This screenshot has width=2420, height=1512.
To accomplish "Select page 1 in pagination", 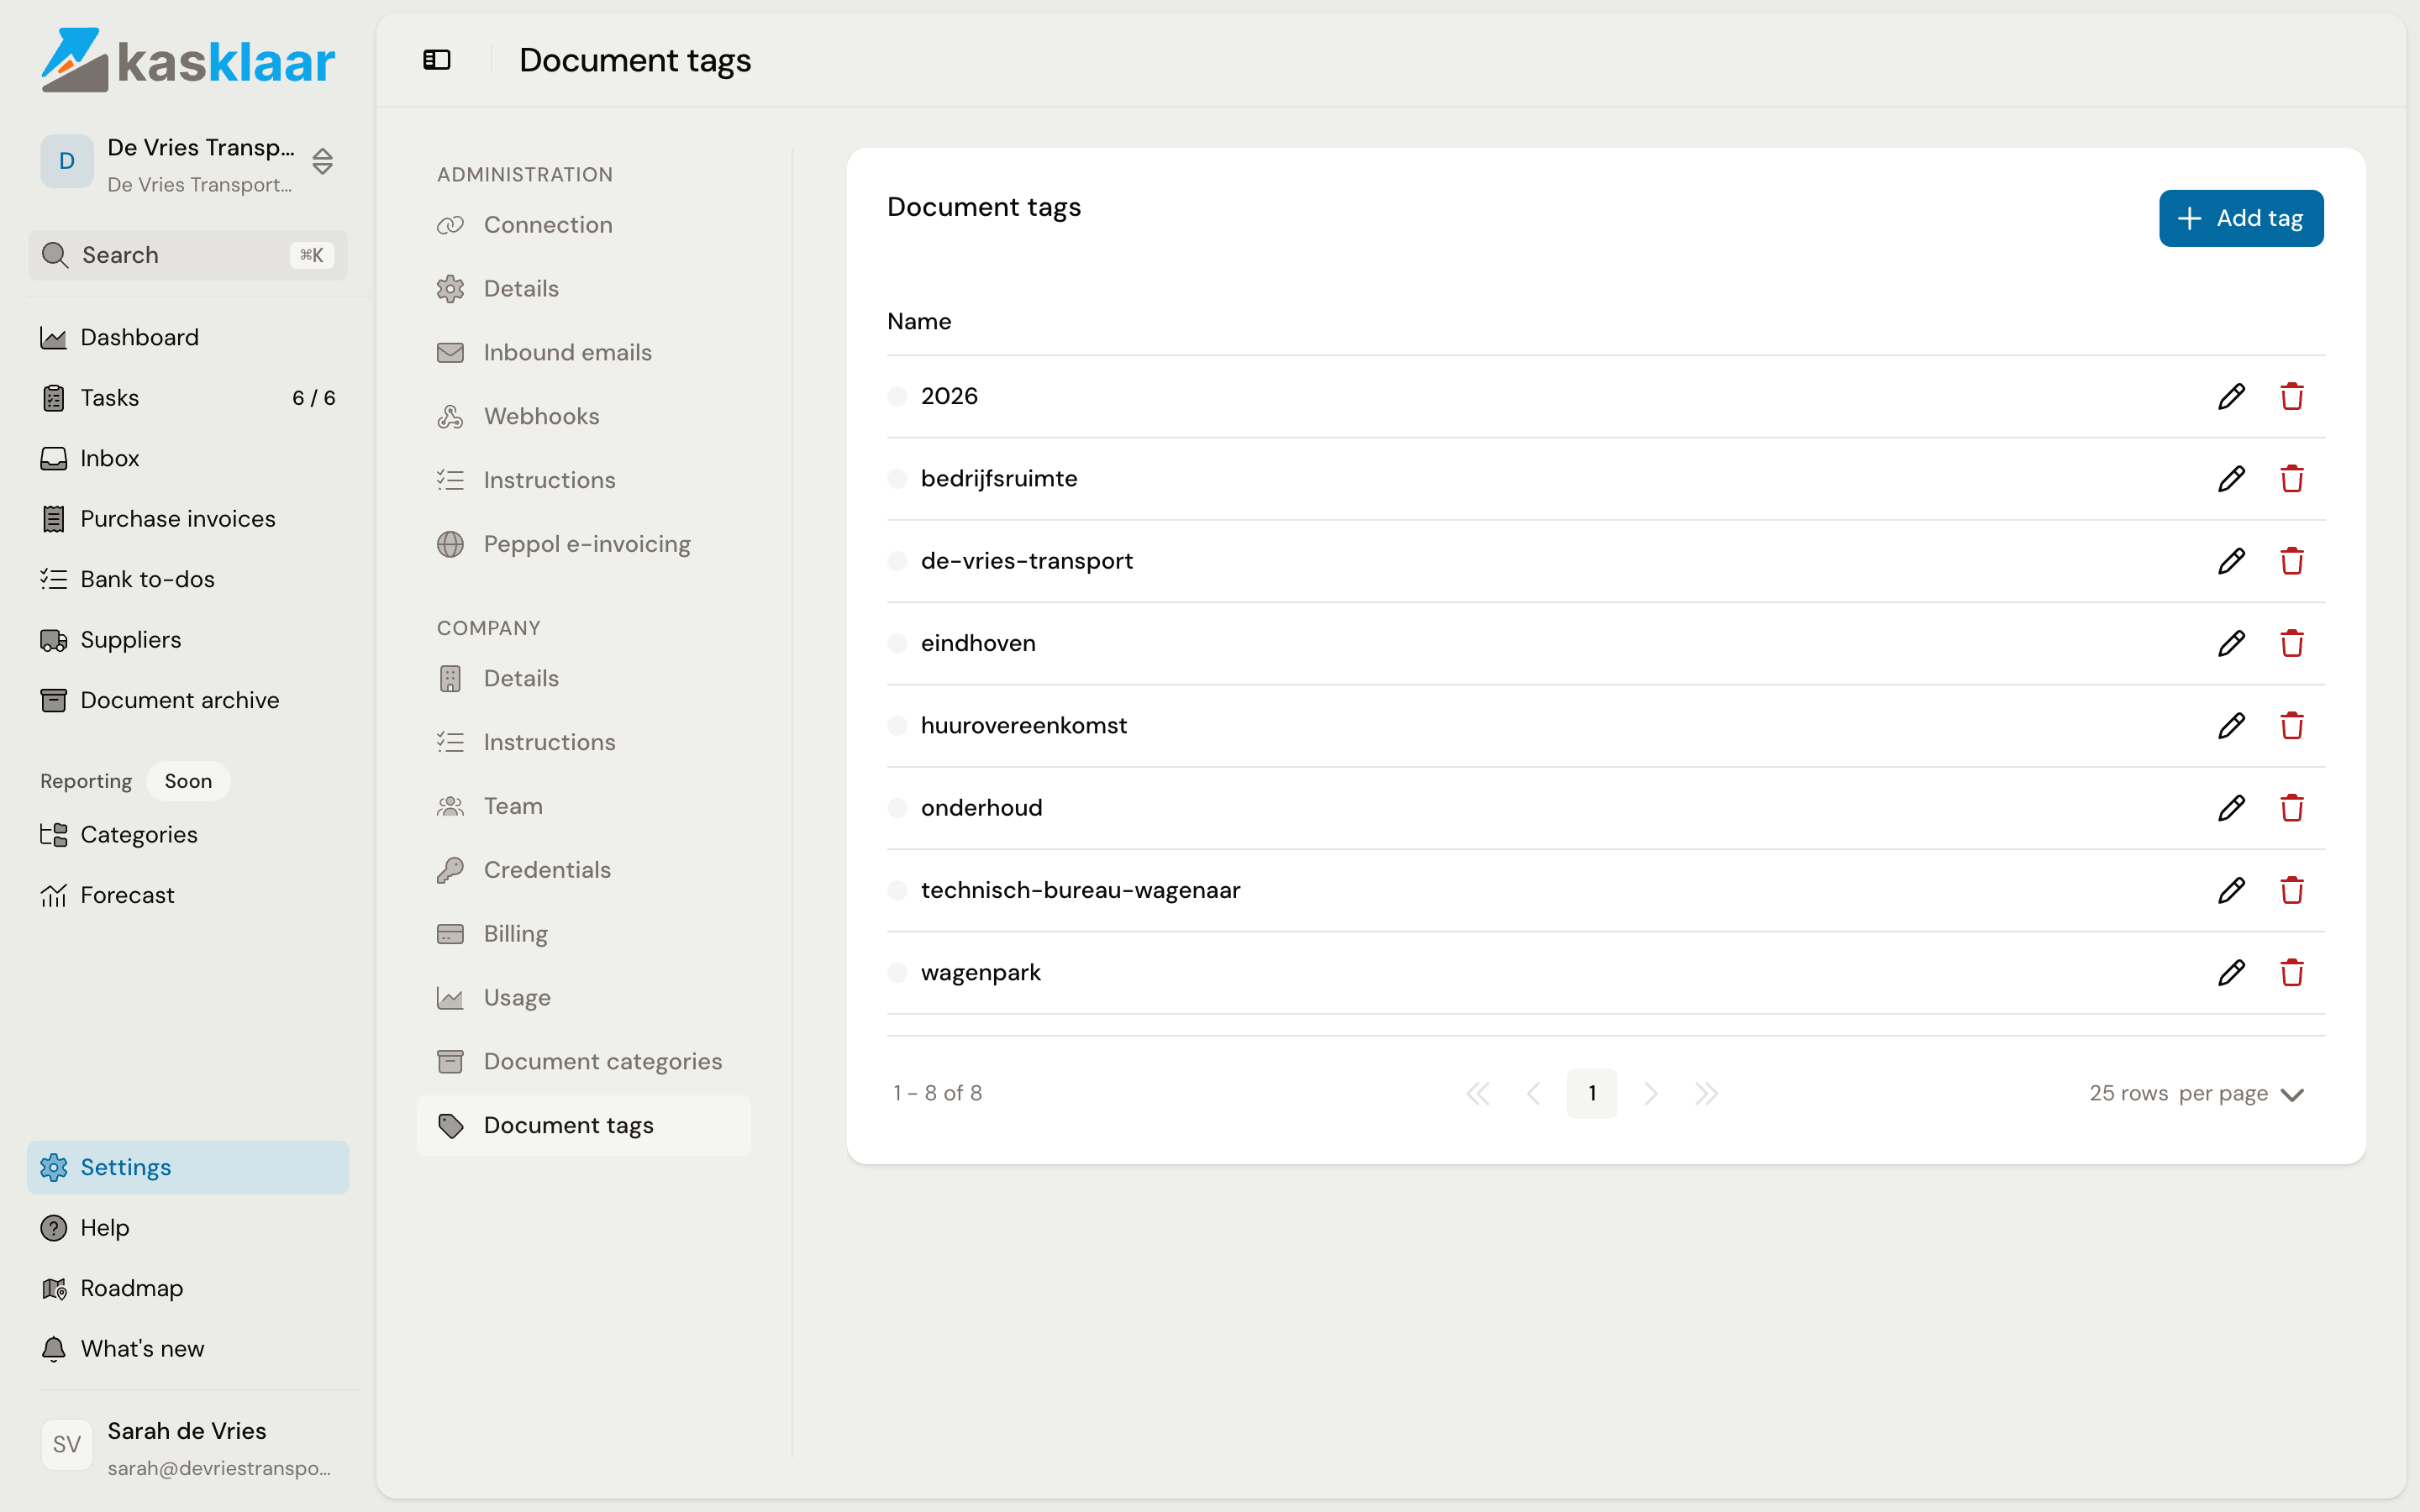I will pyautogui.click(x=1592, y=1094).
